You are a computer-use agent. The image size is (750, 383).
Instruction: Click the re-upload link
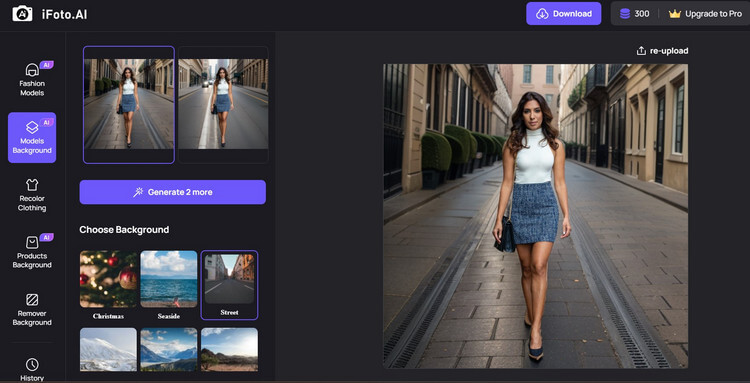(x=662, y=51)
